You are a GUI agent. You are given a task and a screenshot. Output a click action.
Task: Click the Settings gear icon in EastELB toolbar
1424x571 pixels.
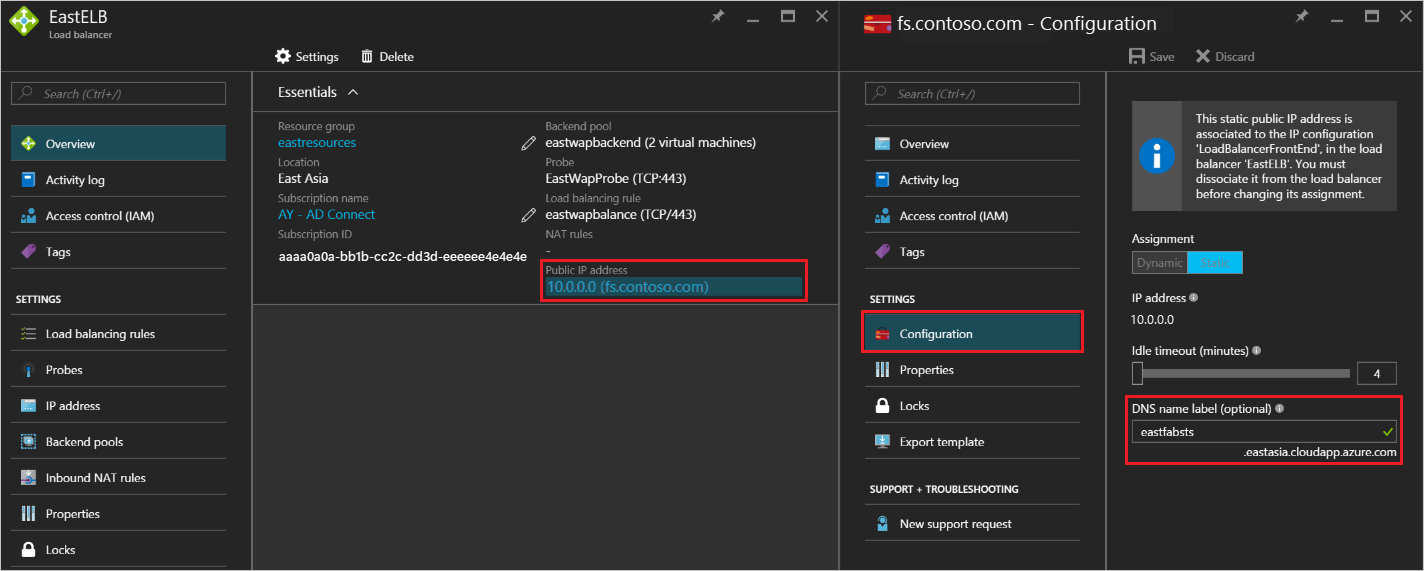[x=283, y=56]
